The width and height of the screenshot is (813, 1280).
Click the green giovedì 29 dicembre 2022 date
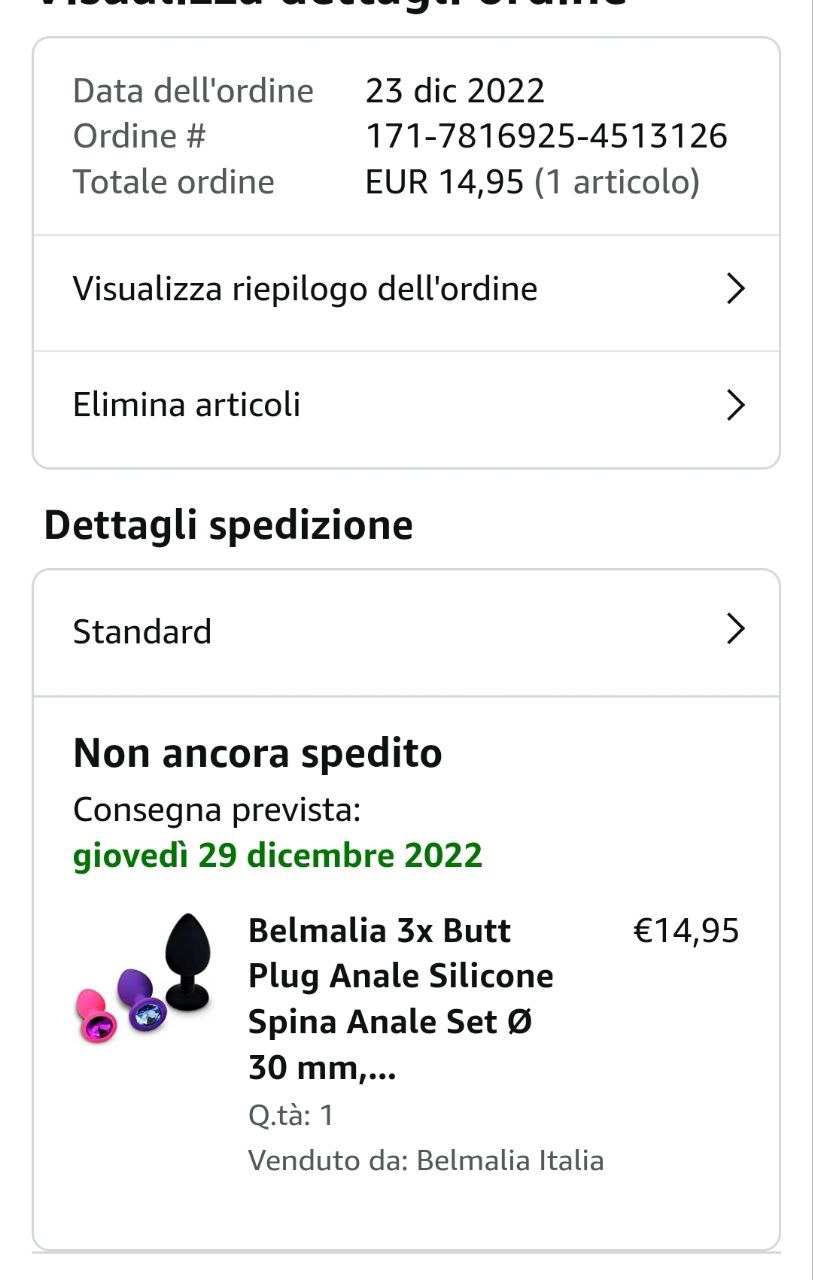(x=278, y=856)
